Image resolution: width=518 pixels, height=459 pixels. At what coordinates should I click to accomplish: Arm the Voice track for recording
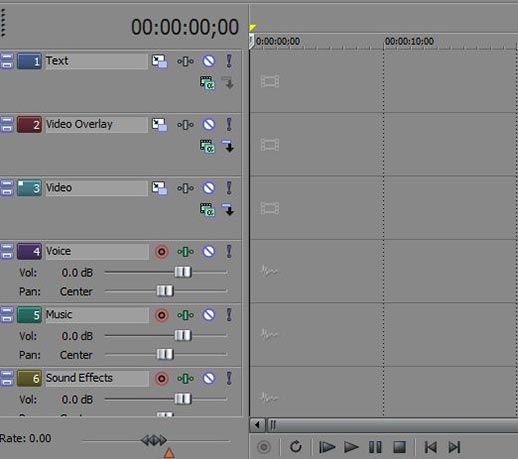click(x=162, y=252)
